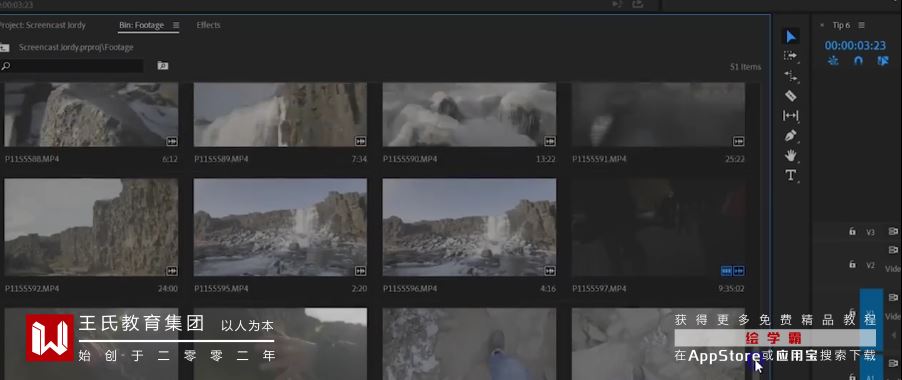Image resolution: width=902 pixels, height=380 pixels.
Task: Select the Razor tool
Action: [790, 95]
